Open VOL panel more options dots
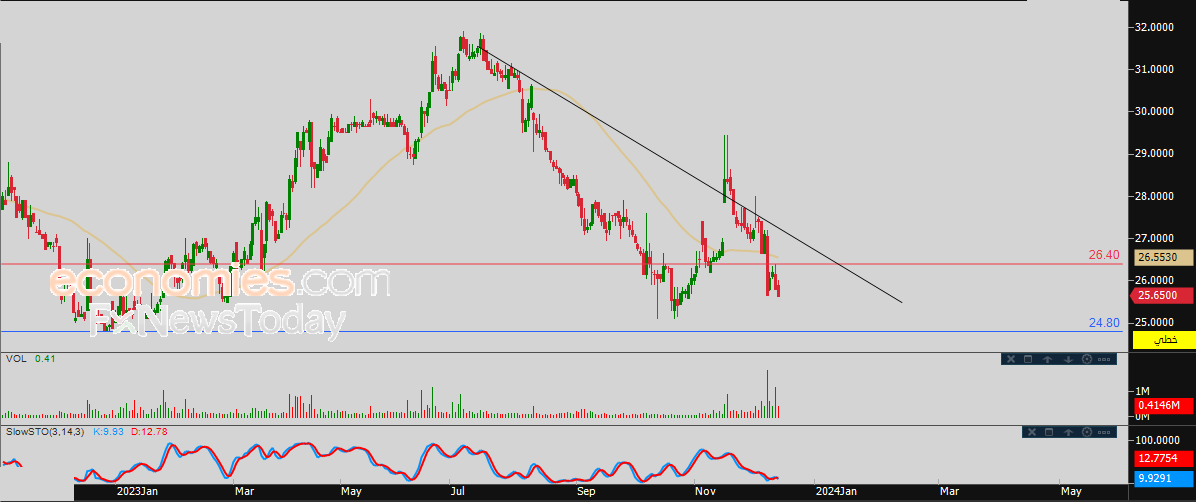The image size is (1196, 502). pyautogui.click(x=1104, y=359)
